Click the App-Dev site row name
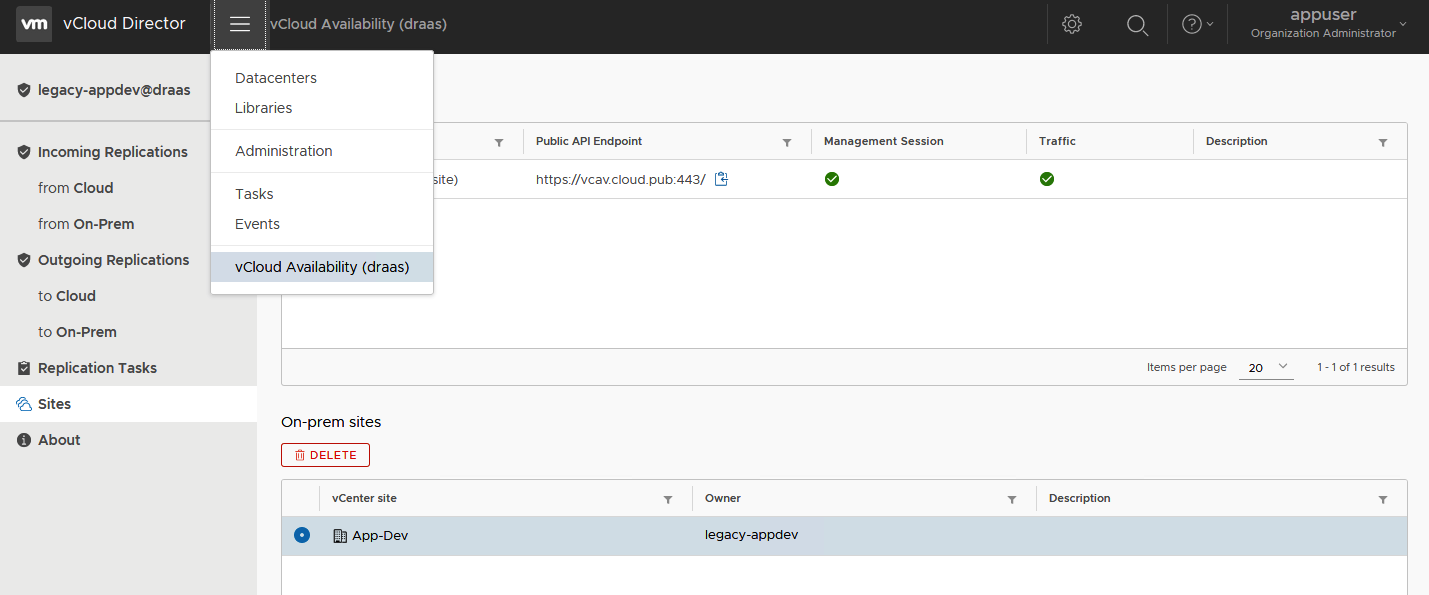1429x595 pixels. pyautogui.click(x=380, y=535)
